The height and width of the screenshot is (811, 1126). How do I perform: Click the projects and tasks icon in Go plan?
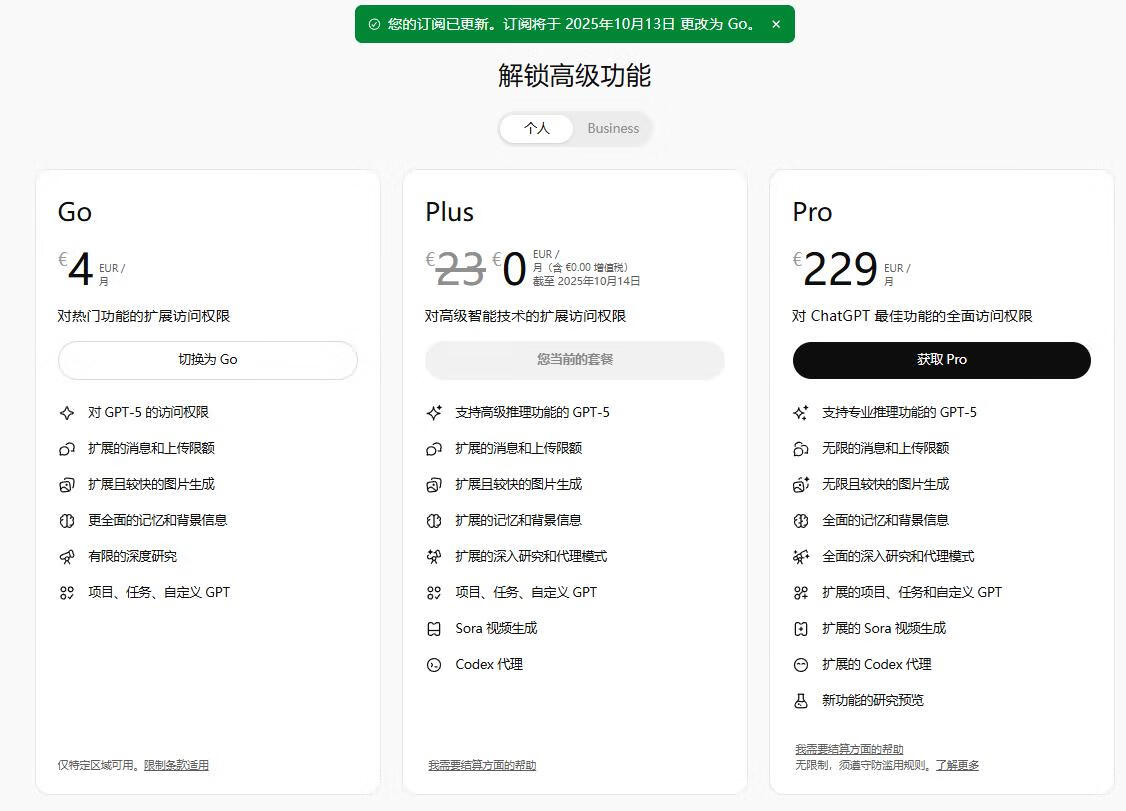[67, 593]
